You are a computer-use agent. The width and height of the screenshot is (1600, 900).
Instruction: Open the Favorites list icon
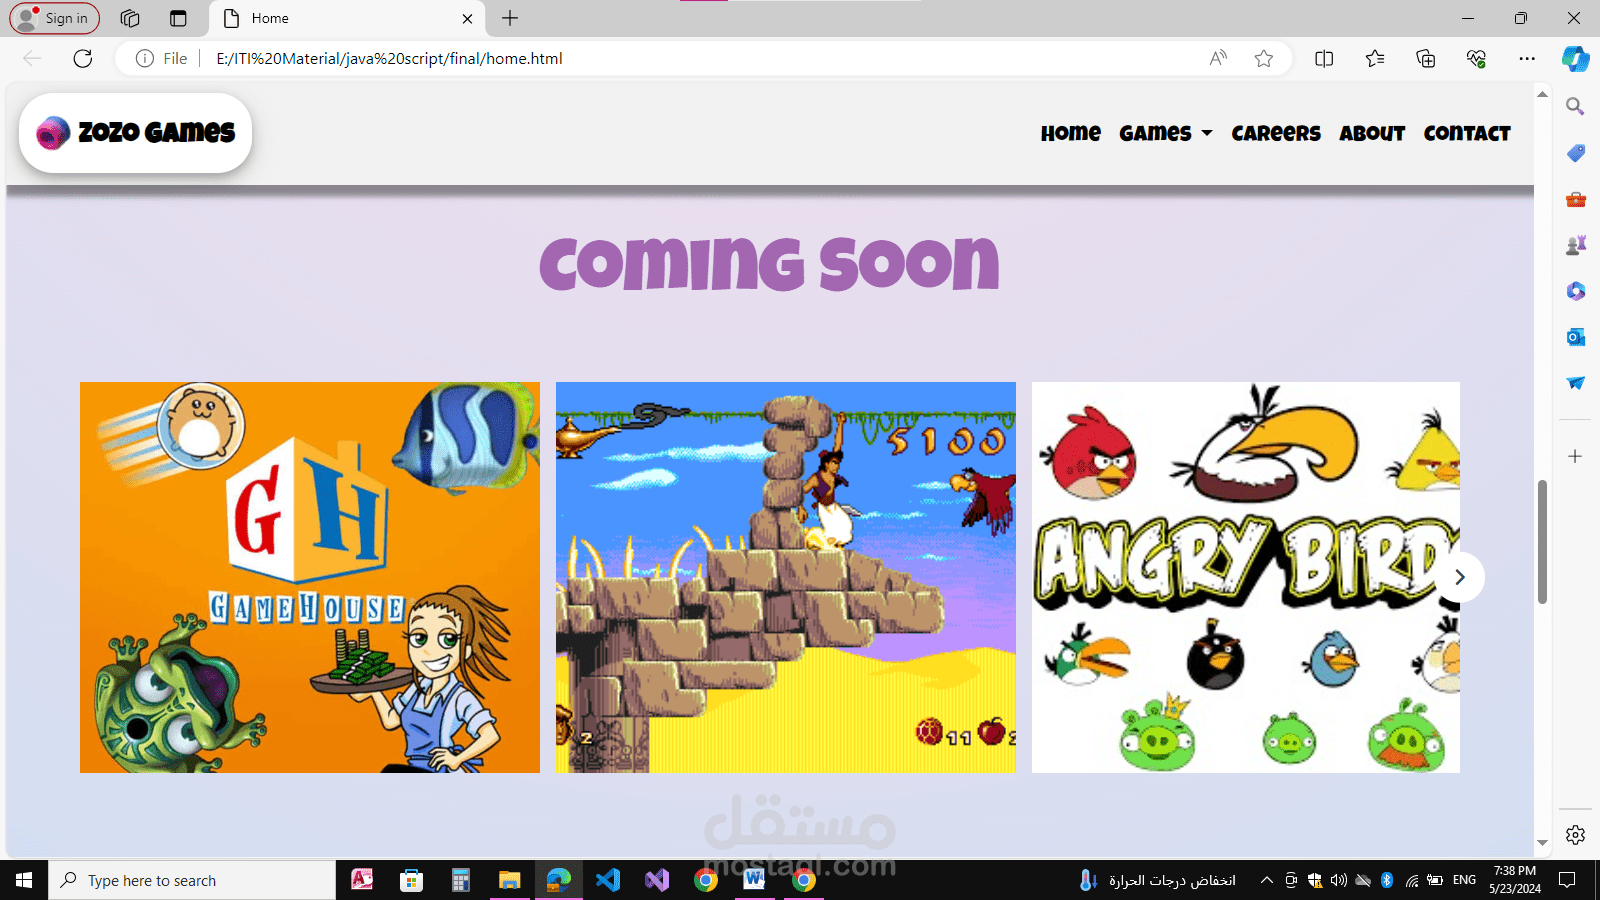tap(1375, 58)
